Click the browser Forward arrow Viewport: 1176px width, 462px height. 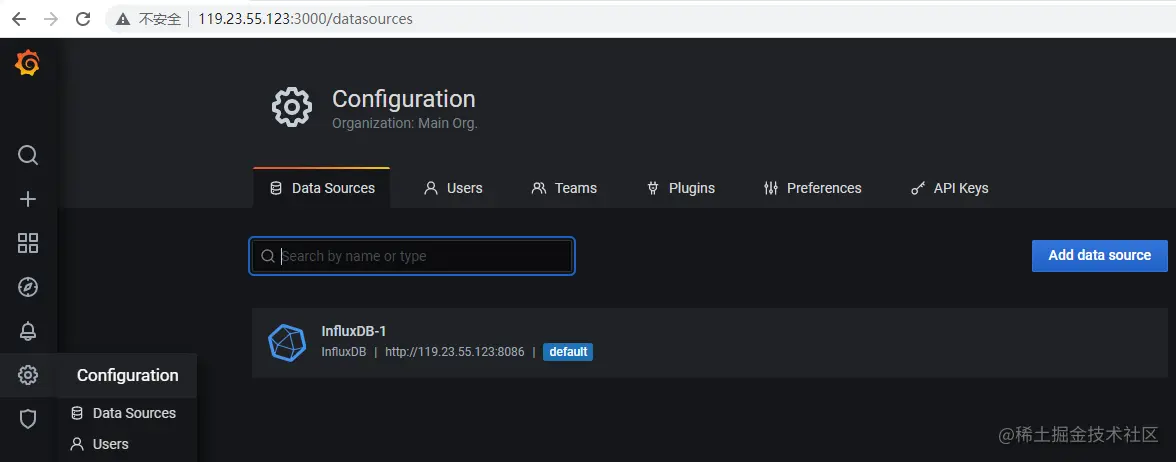pyautogui.click(x=51, y=19)
